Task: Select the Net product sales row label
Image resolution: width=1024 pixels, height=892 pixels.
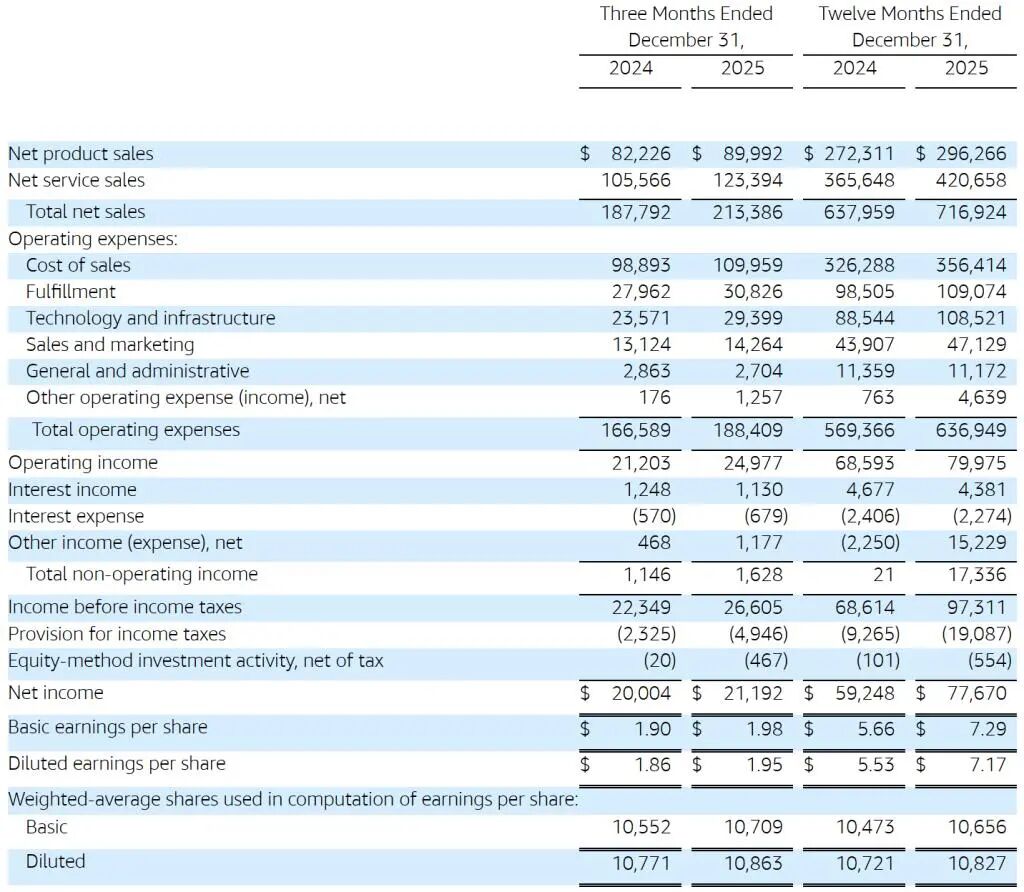Action: [80, 153]
